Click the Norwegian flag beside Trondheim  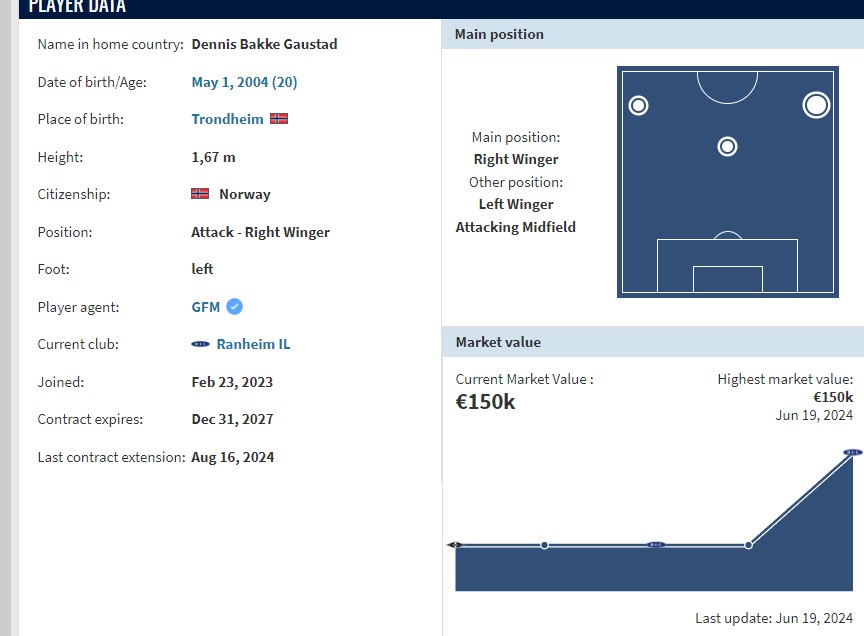[x=279, y=119]
